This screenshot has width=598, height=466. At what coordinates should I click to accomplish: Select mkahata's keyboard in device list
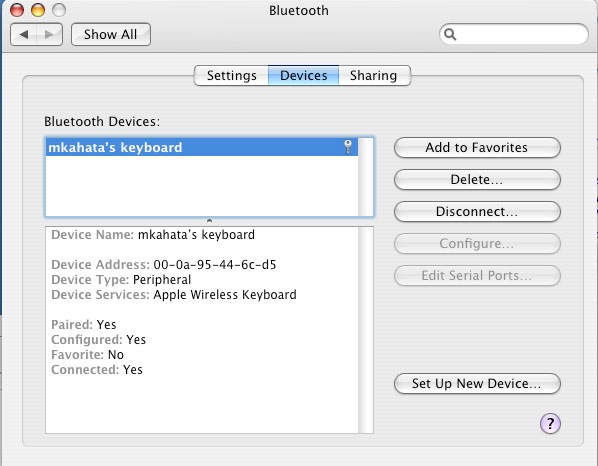pos(202,147)
